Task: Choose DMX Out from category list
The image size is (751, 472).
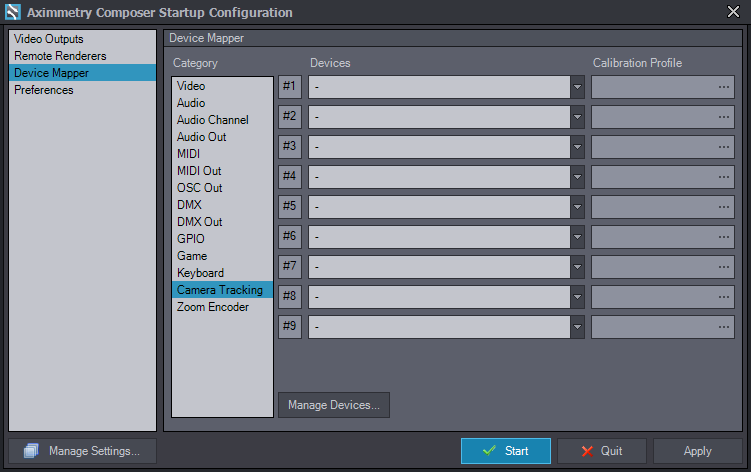Action: (199, 222)
